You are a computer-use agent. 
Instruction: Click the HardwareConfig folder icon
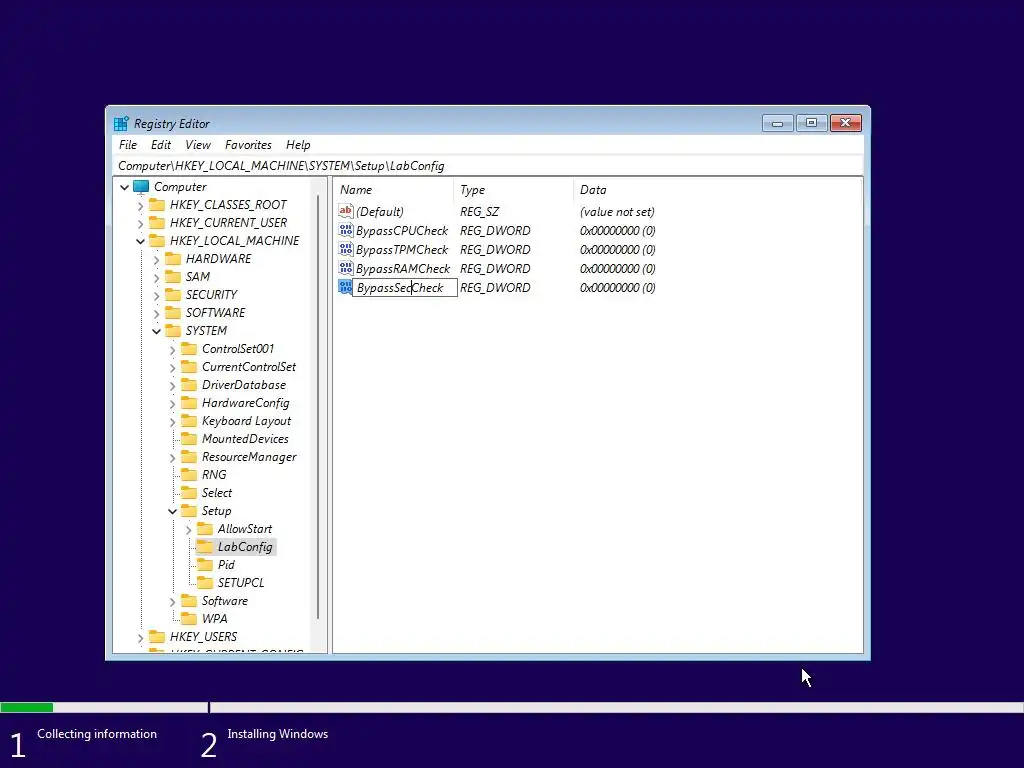[x=189, y=403]
